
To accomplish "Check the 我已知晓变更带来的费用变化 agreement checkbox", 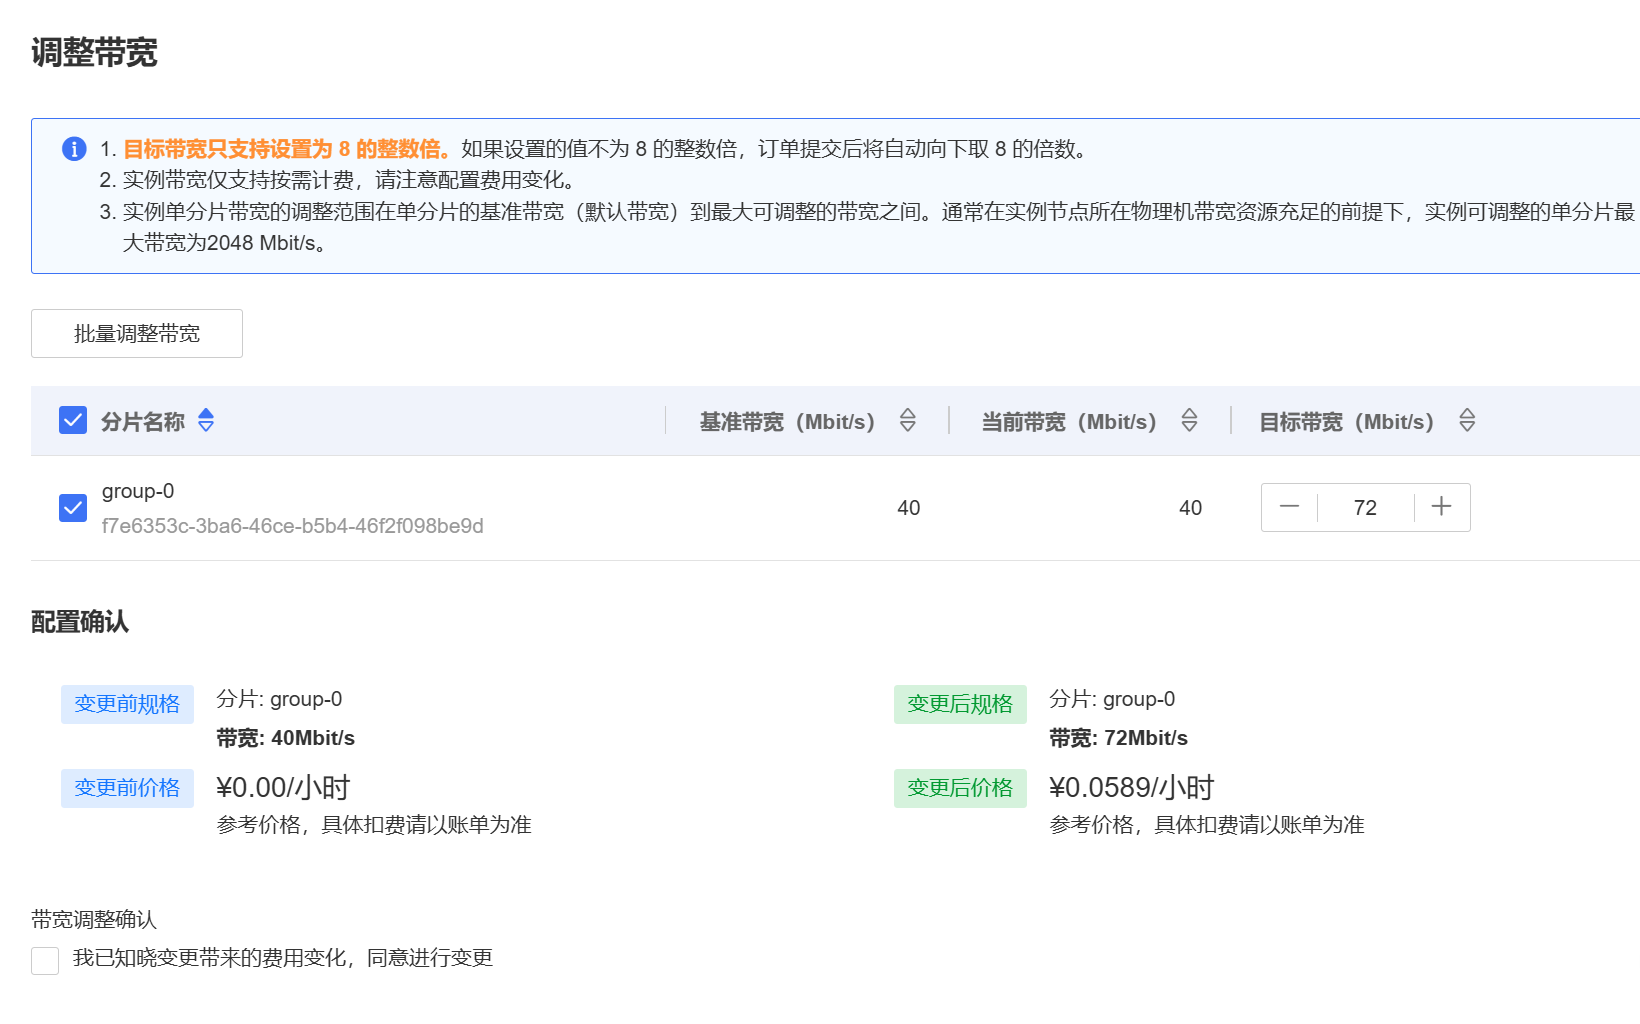I will (45, 960).
